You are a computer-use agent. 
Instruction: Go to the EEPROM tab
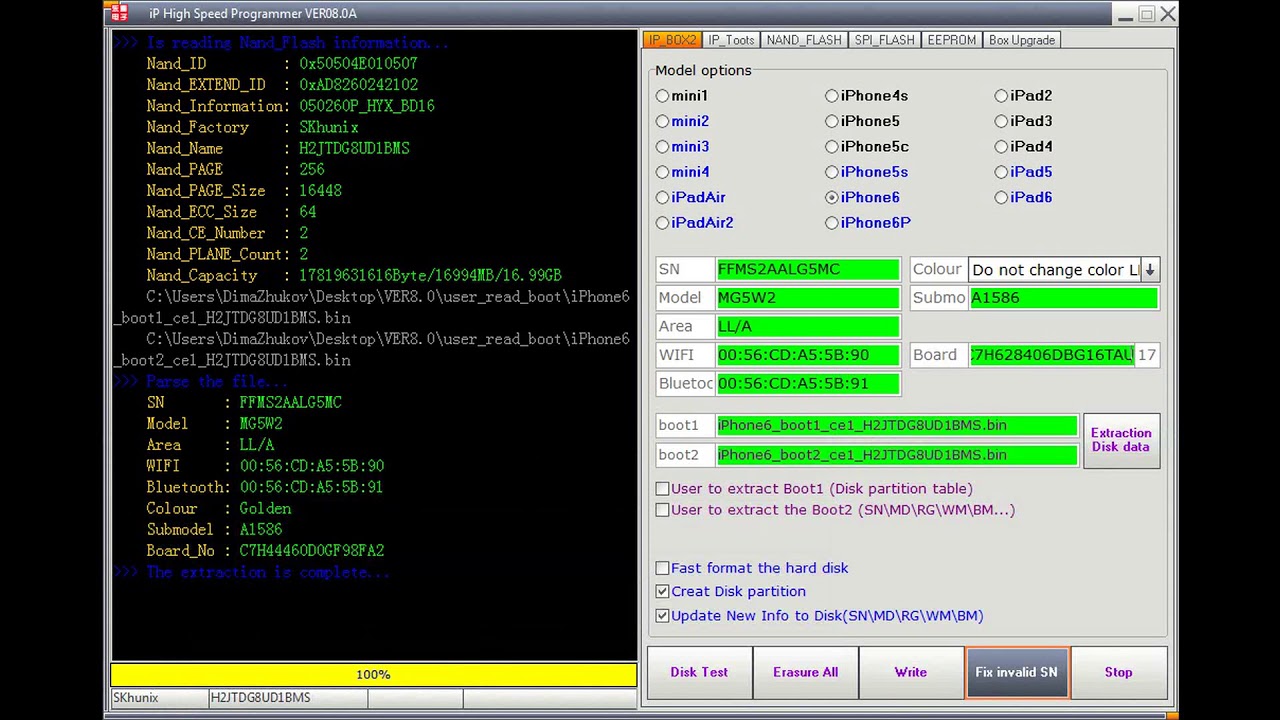click(951, 40)
